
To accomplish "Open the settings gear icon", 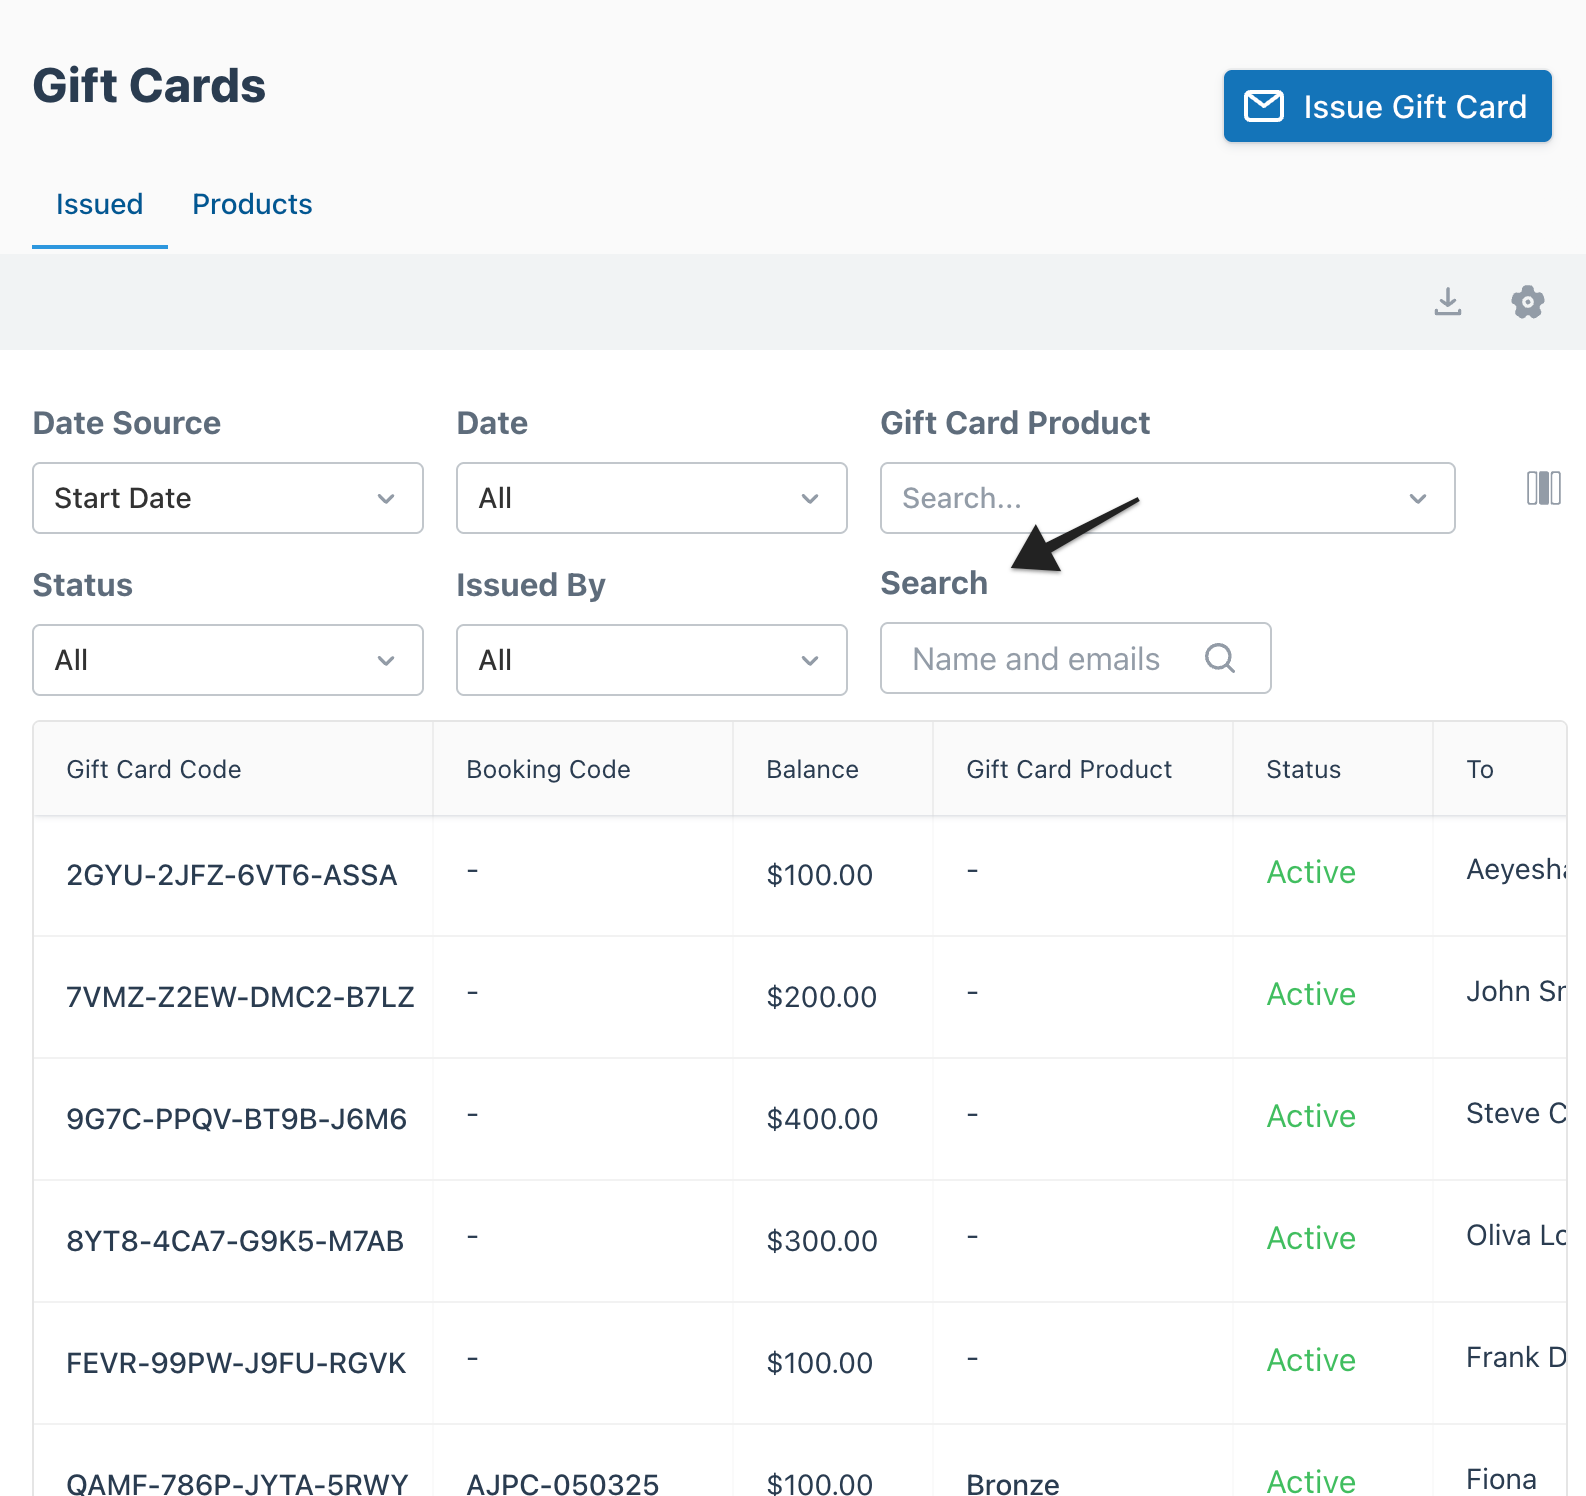I will (x=1527, y=301).
